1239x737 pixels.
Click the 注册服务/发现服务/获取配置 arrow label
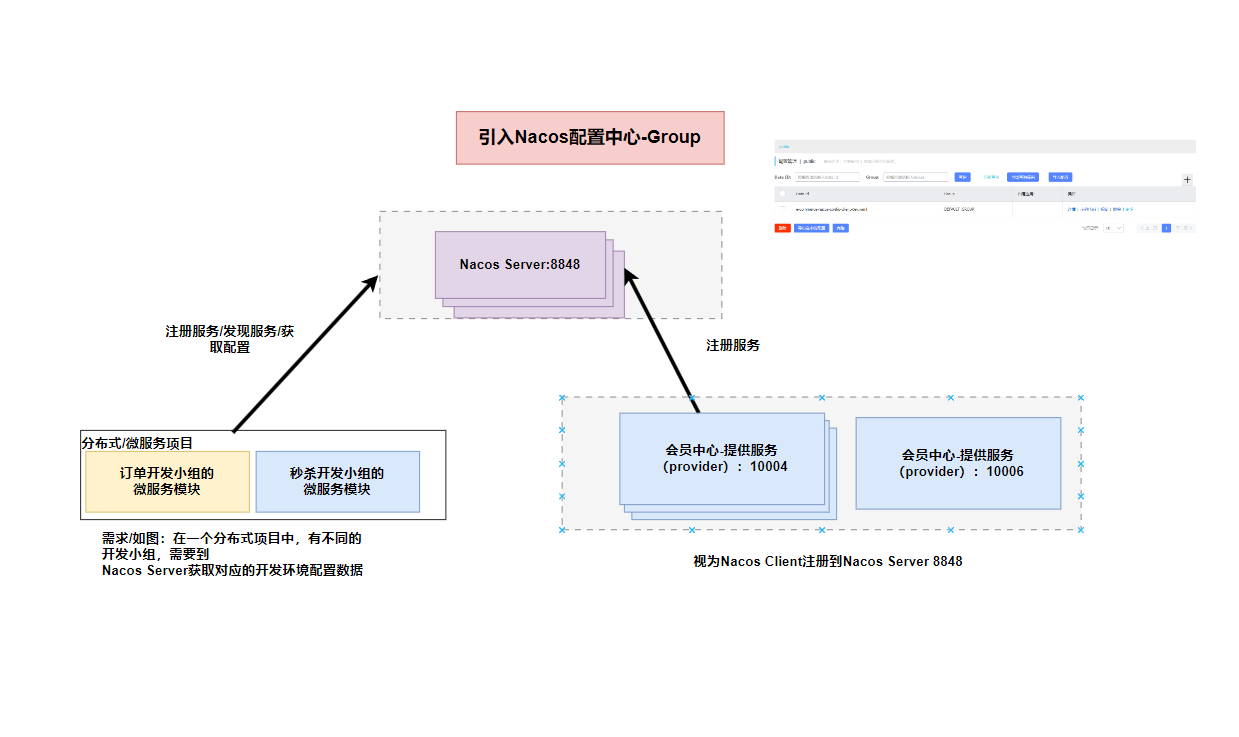click(x=229, y=339)
